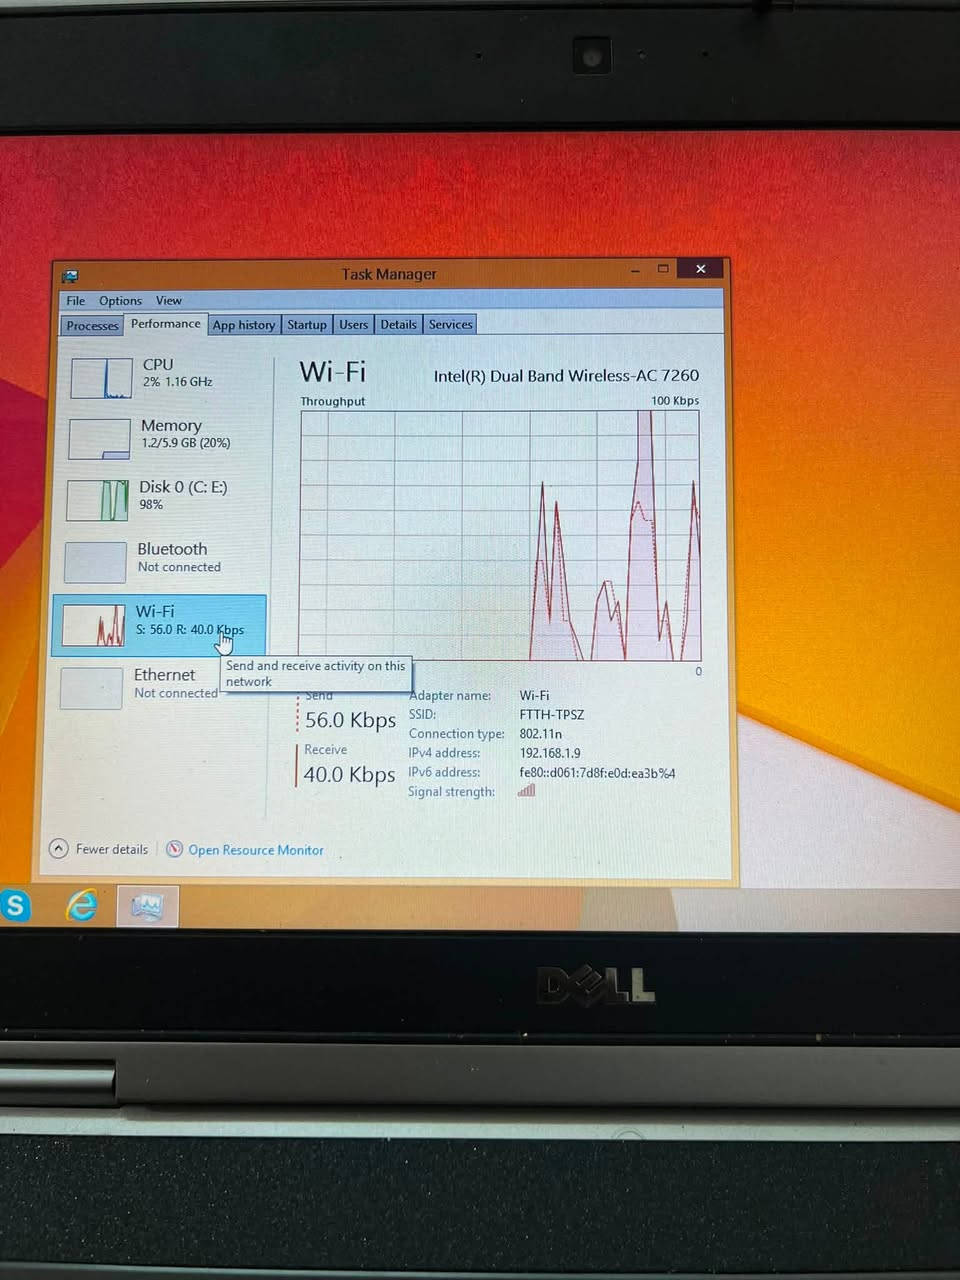Click the Task Manager taskbar button
The image size is (960, 1280).
(x=147, y=907)
